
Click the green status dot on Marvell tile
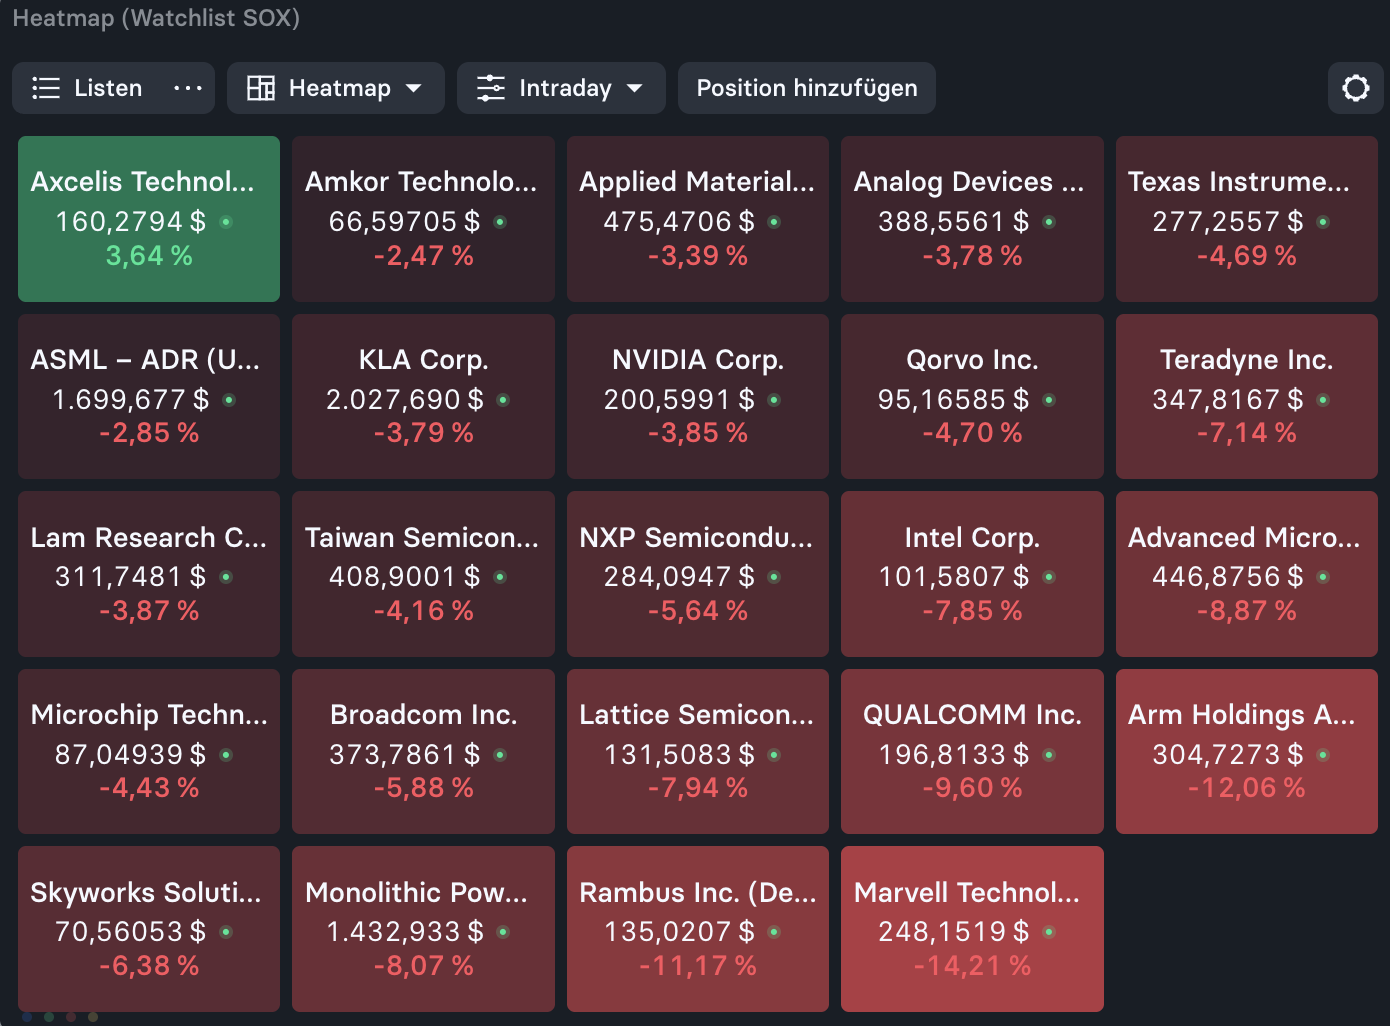coord(1049,932)
